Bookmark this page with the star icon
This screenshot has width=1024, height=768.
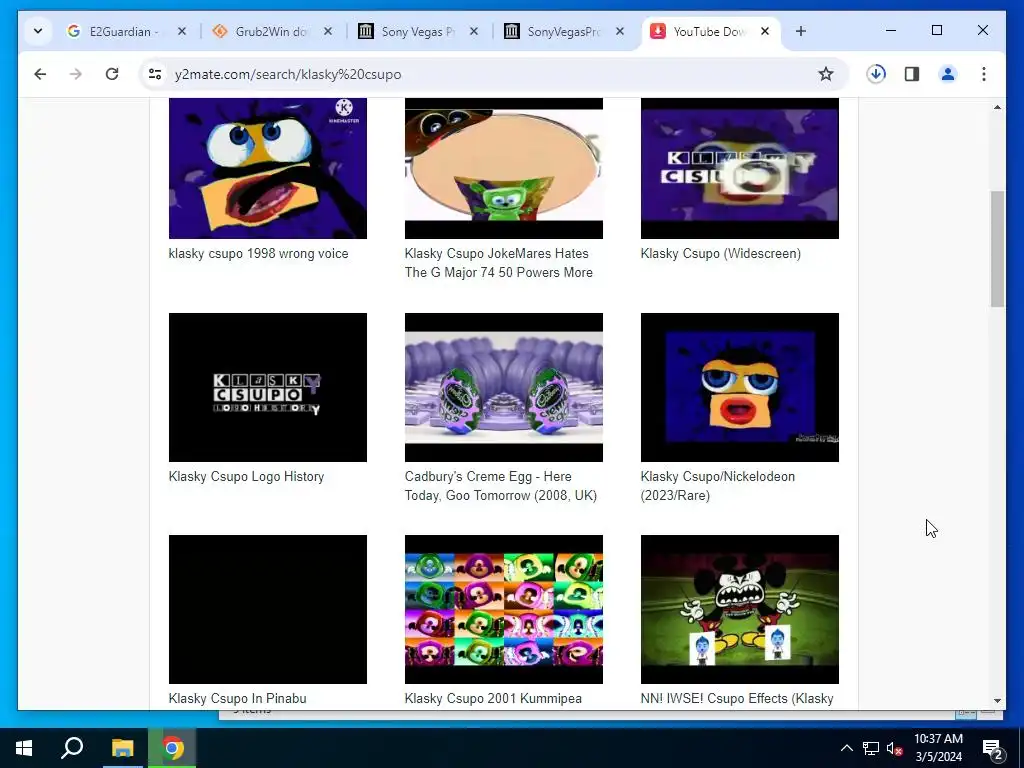(826, 74)
